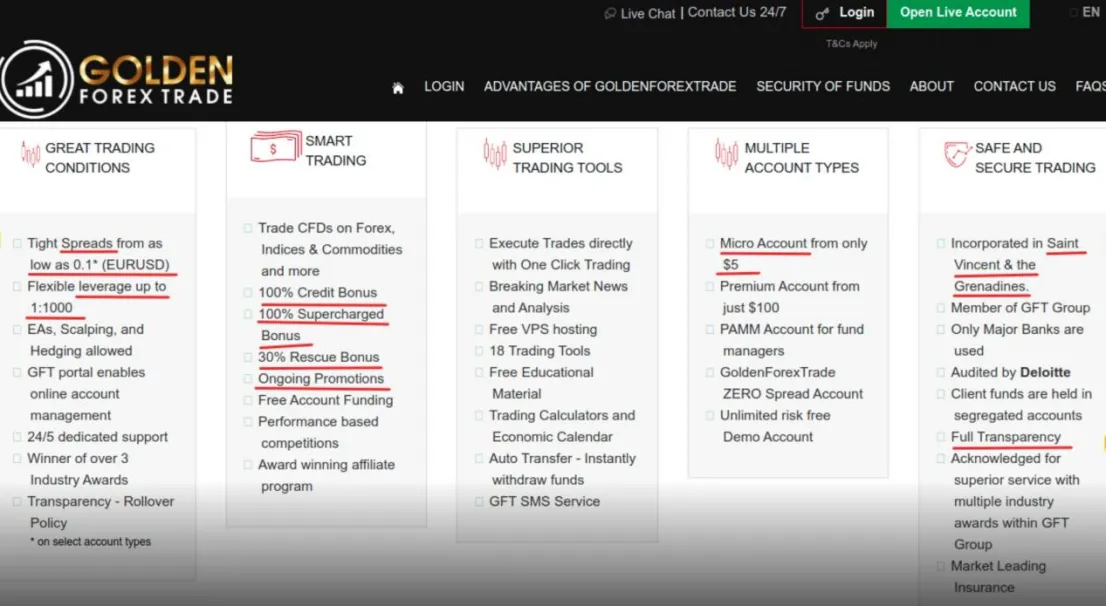Open Advantages of GoldenForexTrade menu
This screenshot has width=1106, height=607.
tap(610, 87)
